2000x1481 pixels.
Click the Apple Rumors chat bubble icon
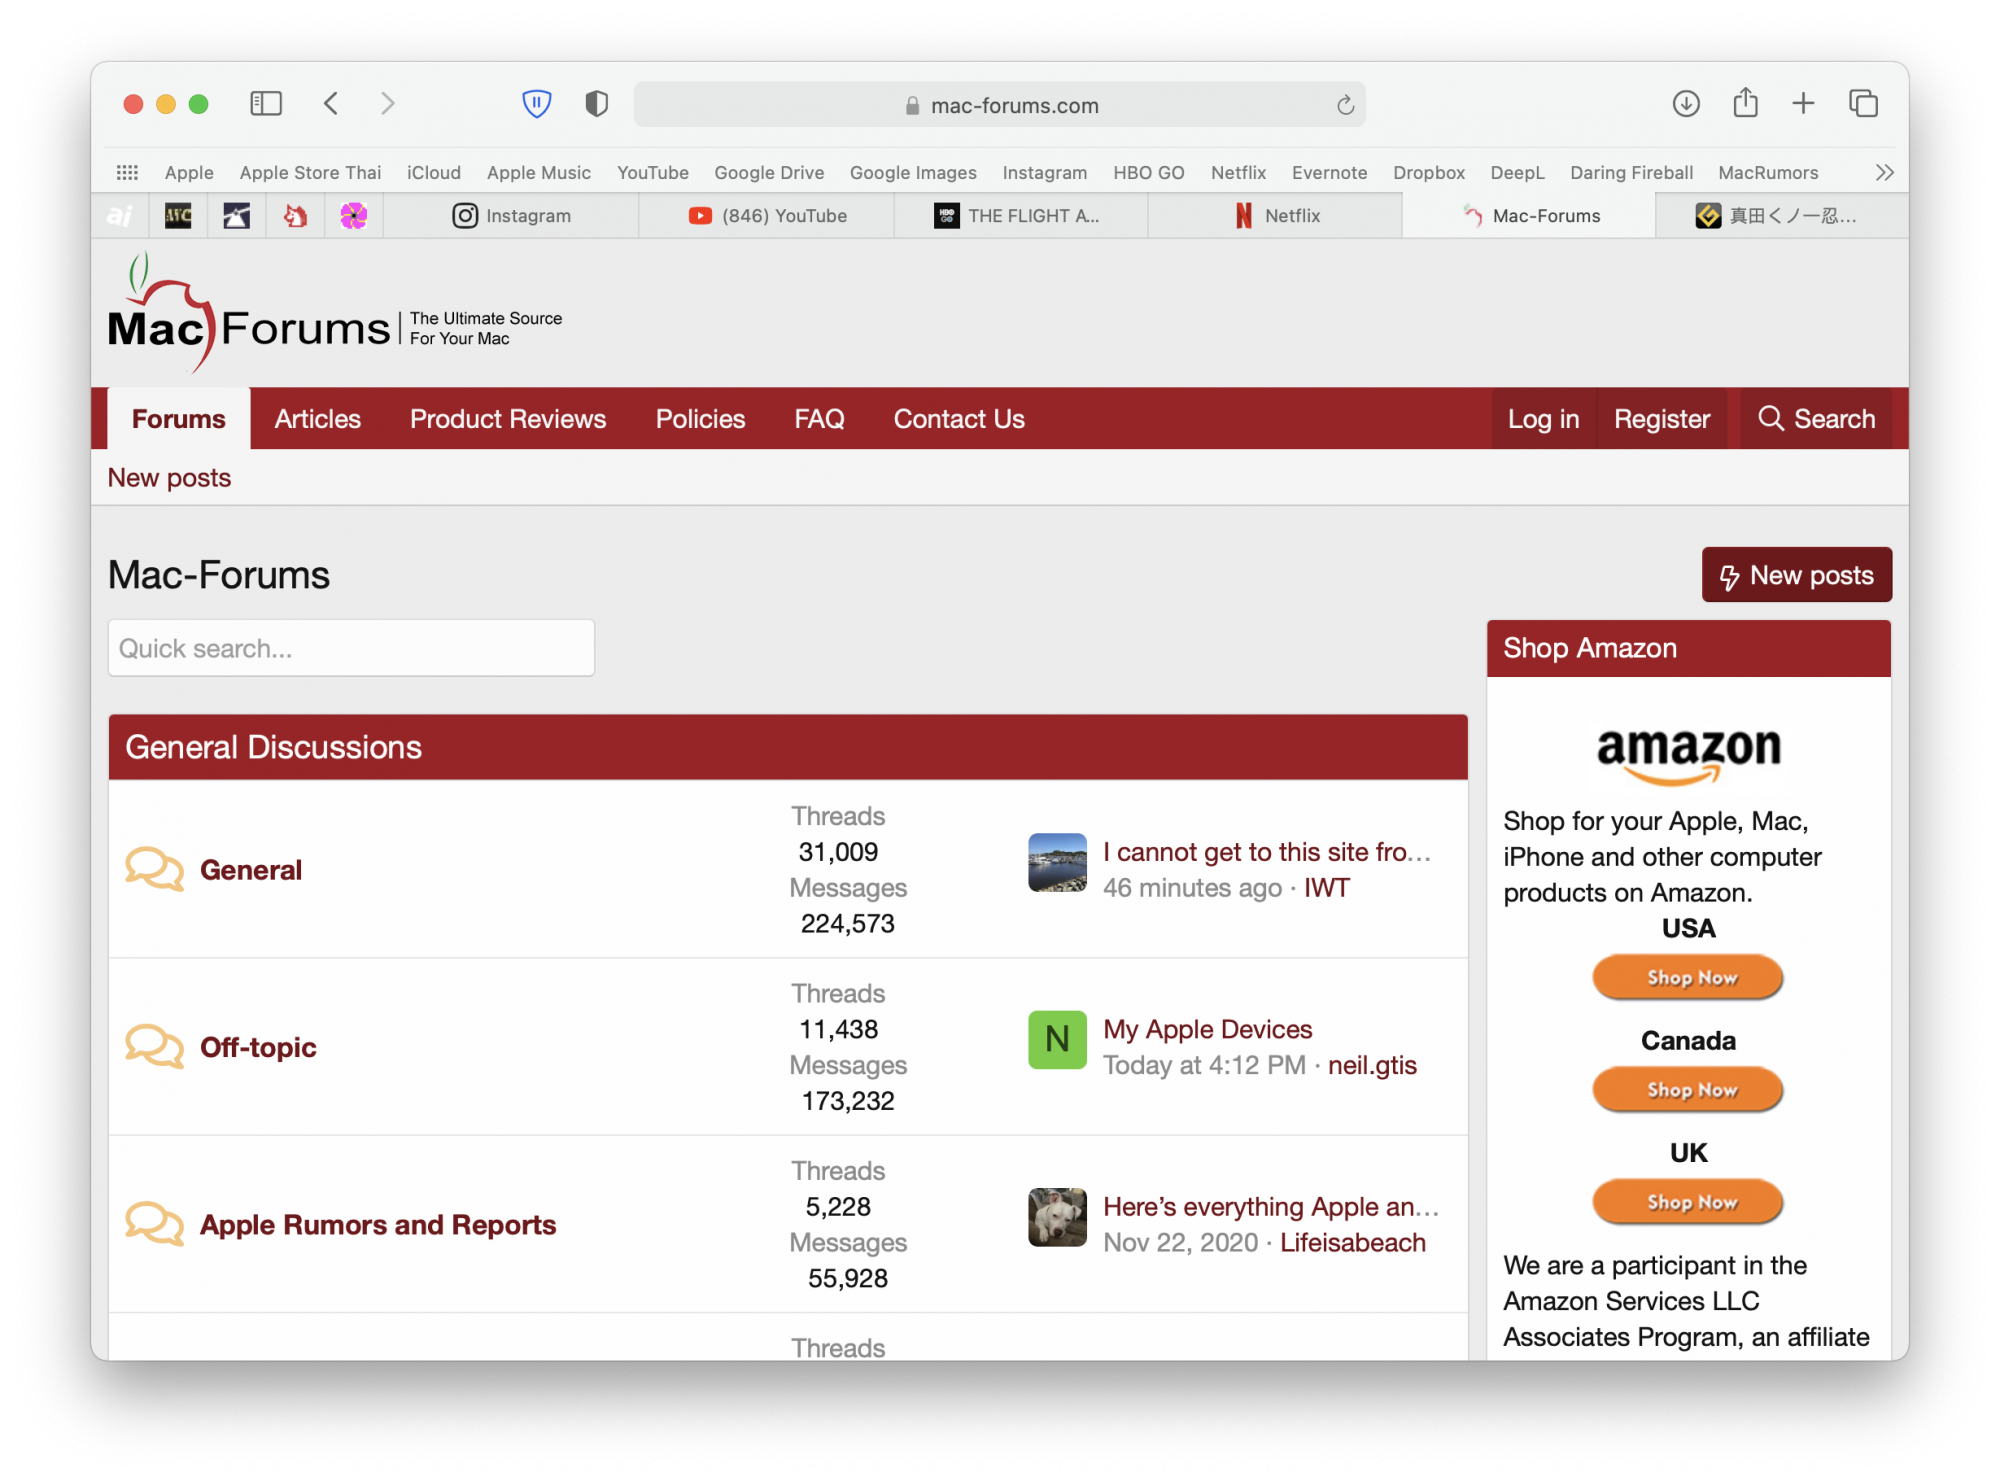pyautogui.click(x=154, y=1223)
